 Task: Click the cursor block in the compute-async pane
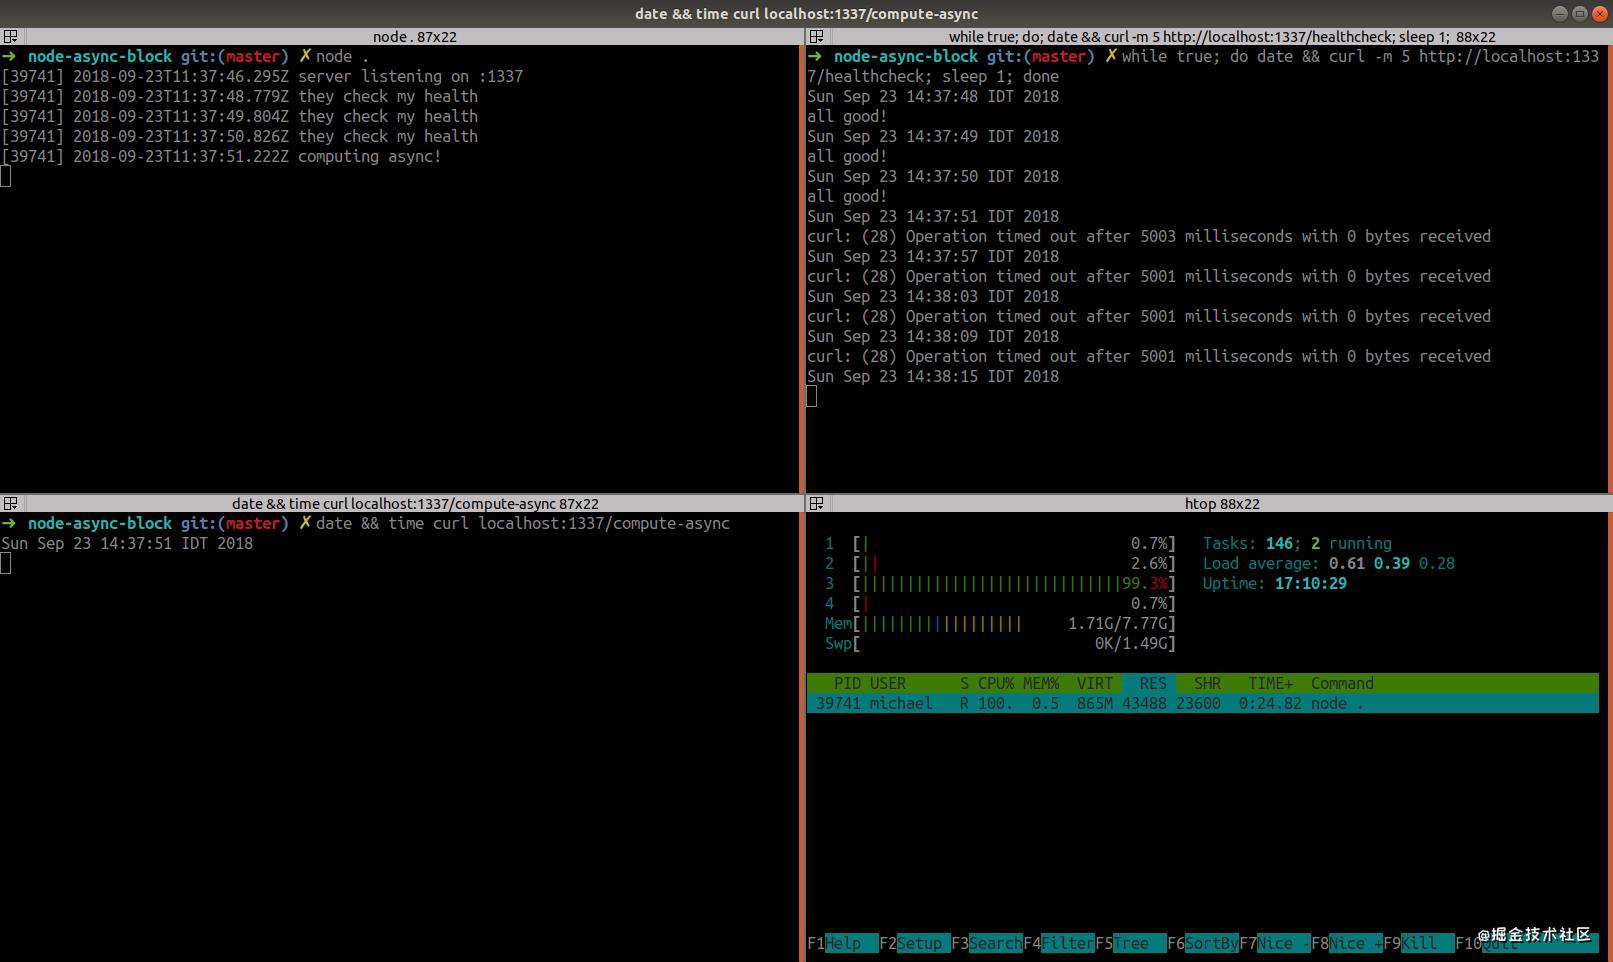pos(5,563)
